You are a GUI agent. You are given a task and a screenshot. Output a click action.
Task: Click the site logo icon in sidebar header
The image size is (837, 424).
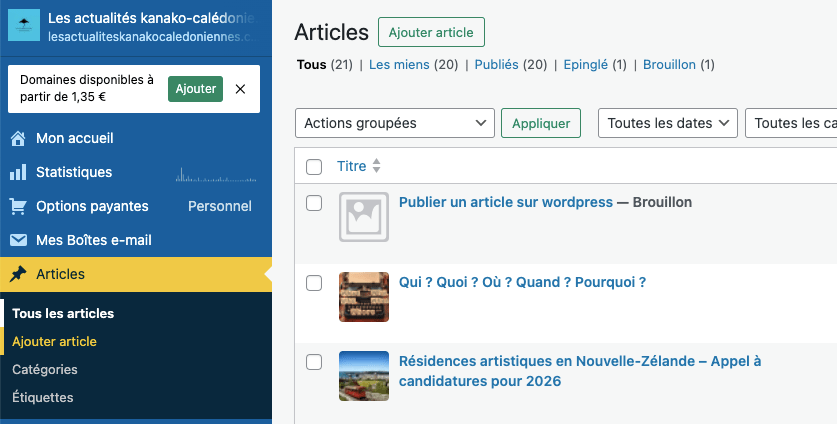point(24,25)
